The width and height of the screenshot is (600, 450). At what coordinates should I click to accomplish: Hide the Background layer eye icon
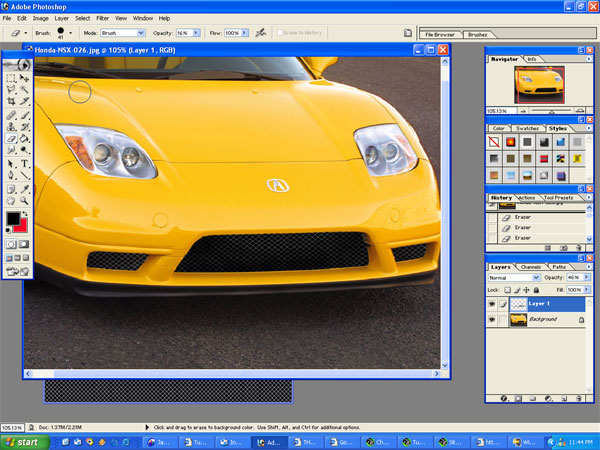pos(492,319)
